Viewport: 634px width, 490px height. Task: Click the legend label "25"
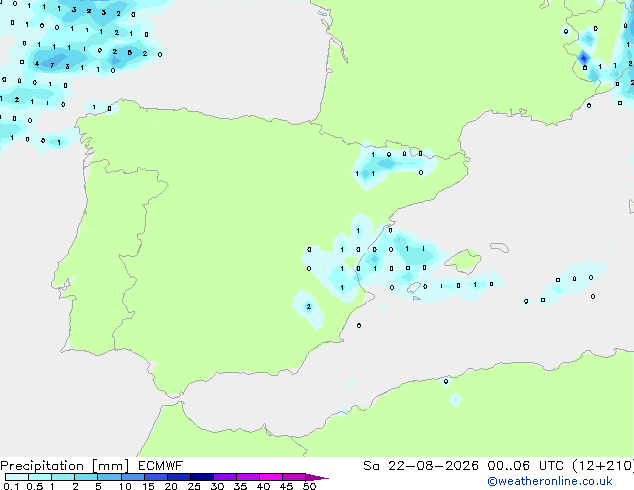[194, 486]
